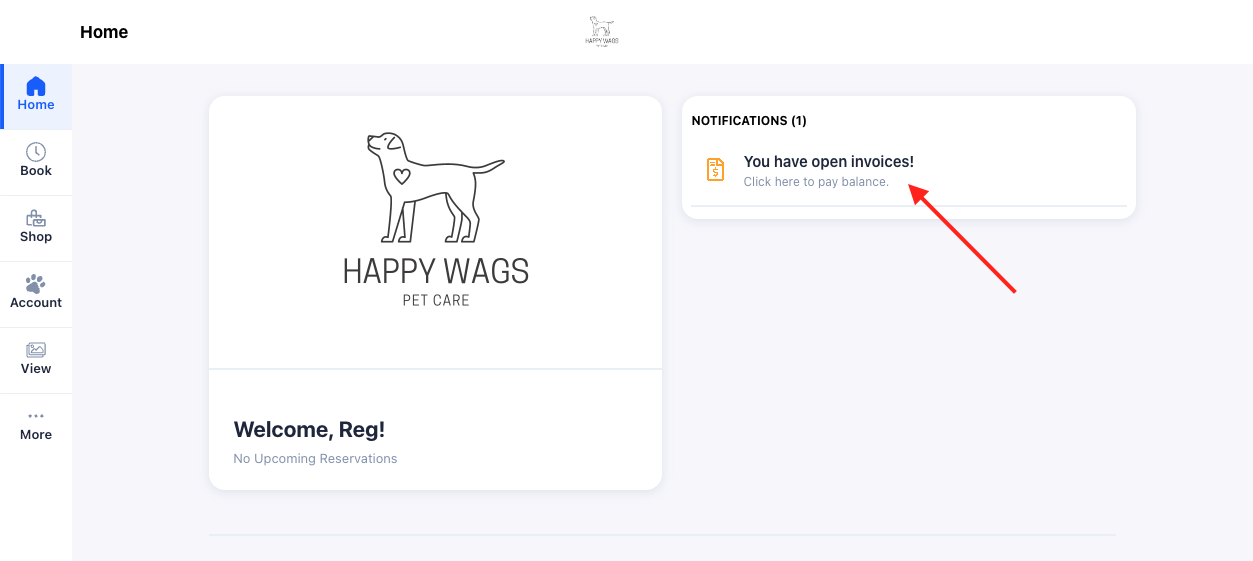The width and height of the screenshot is (1253, 561).
Task: Click the "No Upcoming Reservations" text
Action: (315, 459)
